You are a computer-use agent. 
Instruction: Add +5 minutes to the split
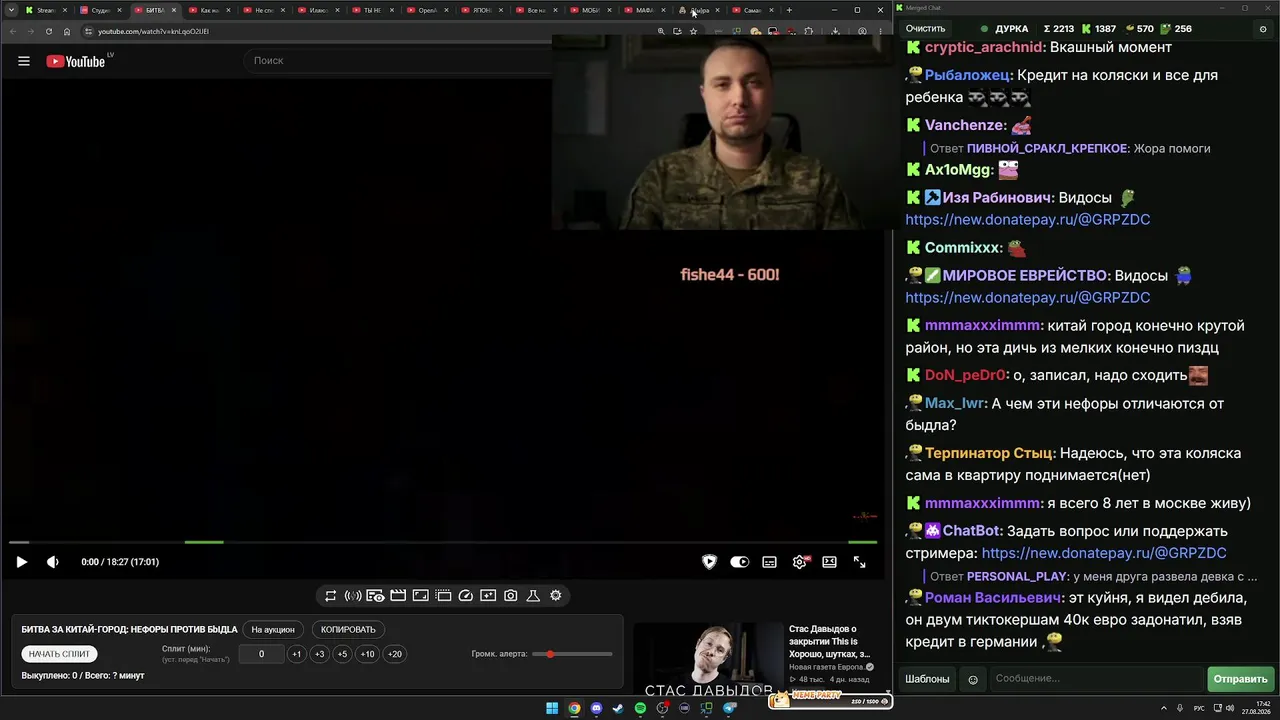[x=342, y=654]
